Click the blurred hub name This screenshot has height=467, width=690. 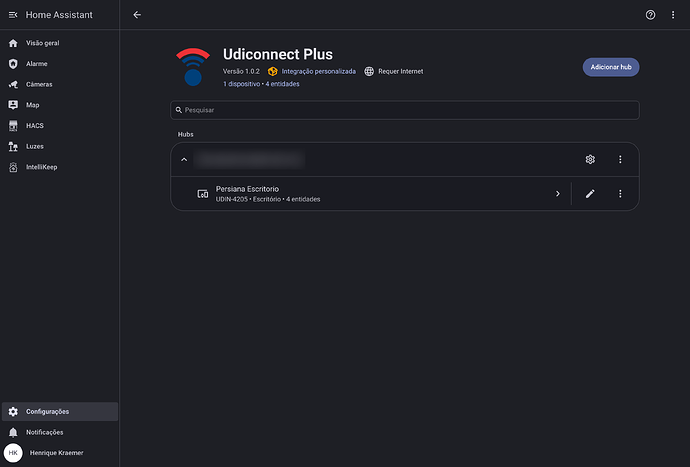250,159
